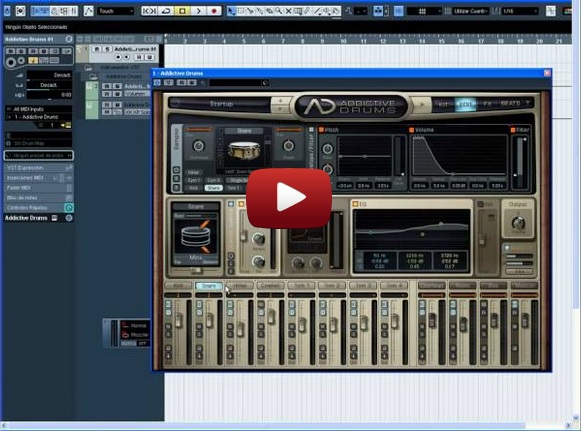Click the Stop button in the Cubase transport
The image size is (581, 431).
click(182, 11)
